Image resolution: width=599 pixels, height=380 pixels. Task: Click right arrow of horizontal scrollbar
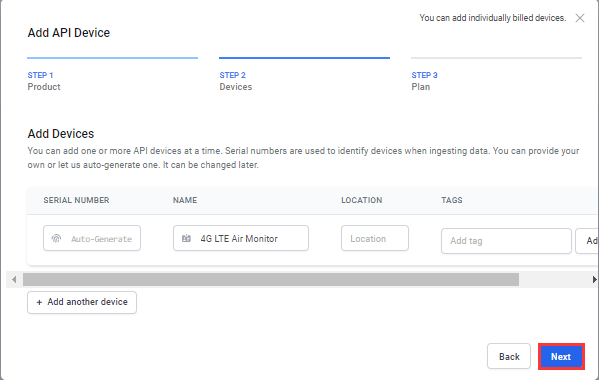pyautogui.click(x=594, y=280)
